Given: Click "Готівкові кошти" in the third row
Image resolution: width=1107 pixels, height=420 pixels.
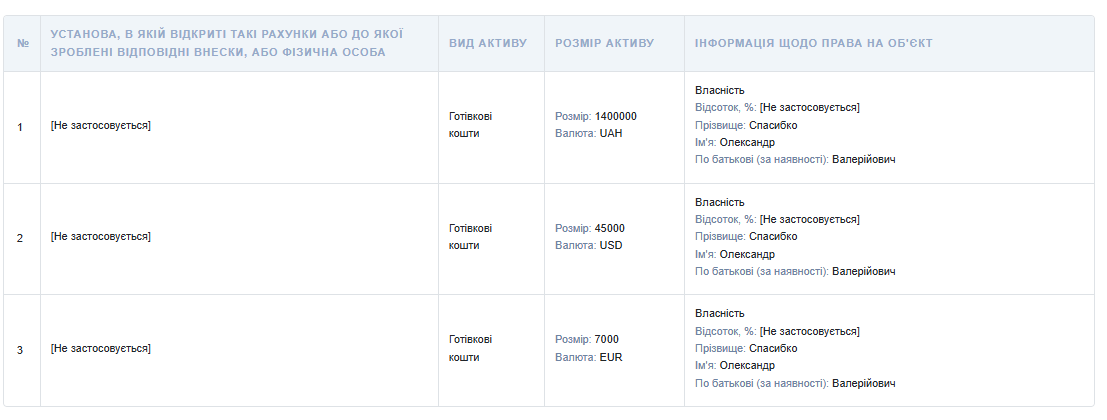Looking at the screenshot, I should (470, 349).
